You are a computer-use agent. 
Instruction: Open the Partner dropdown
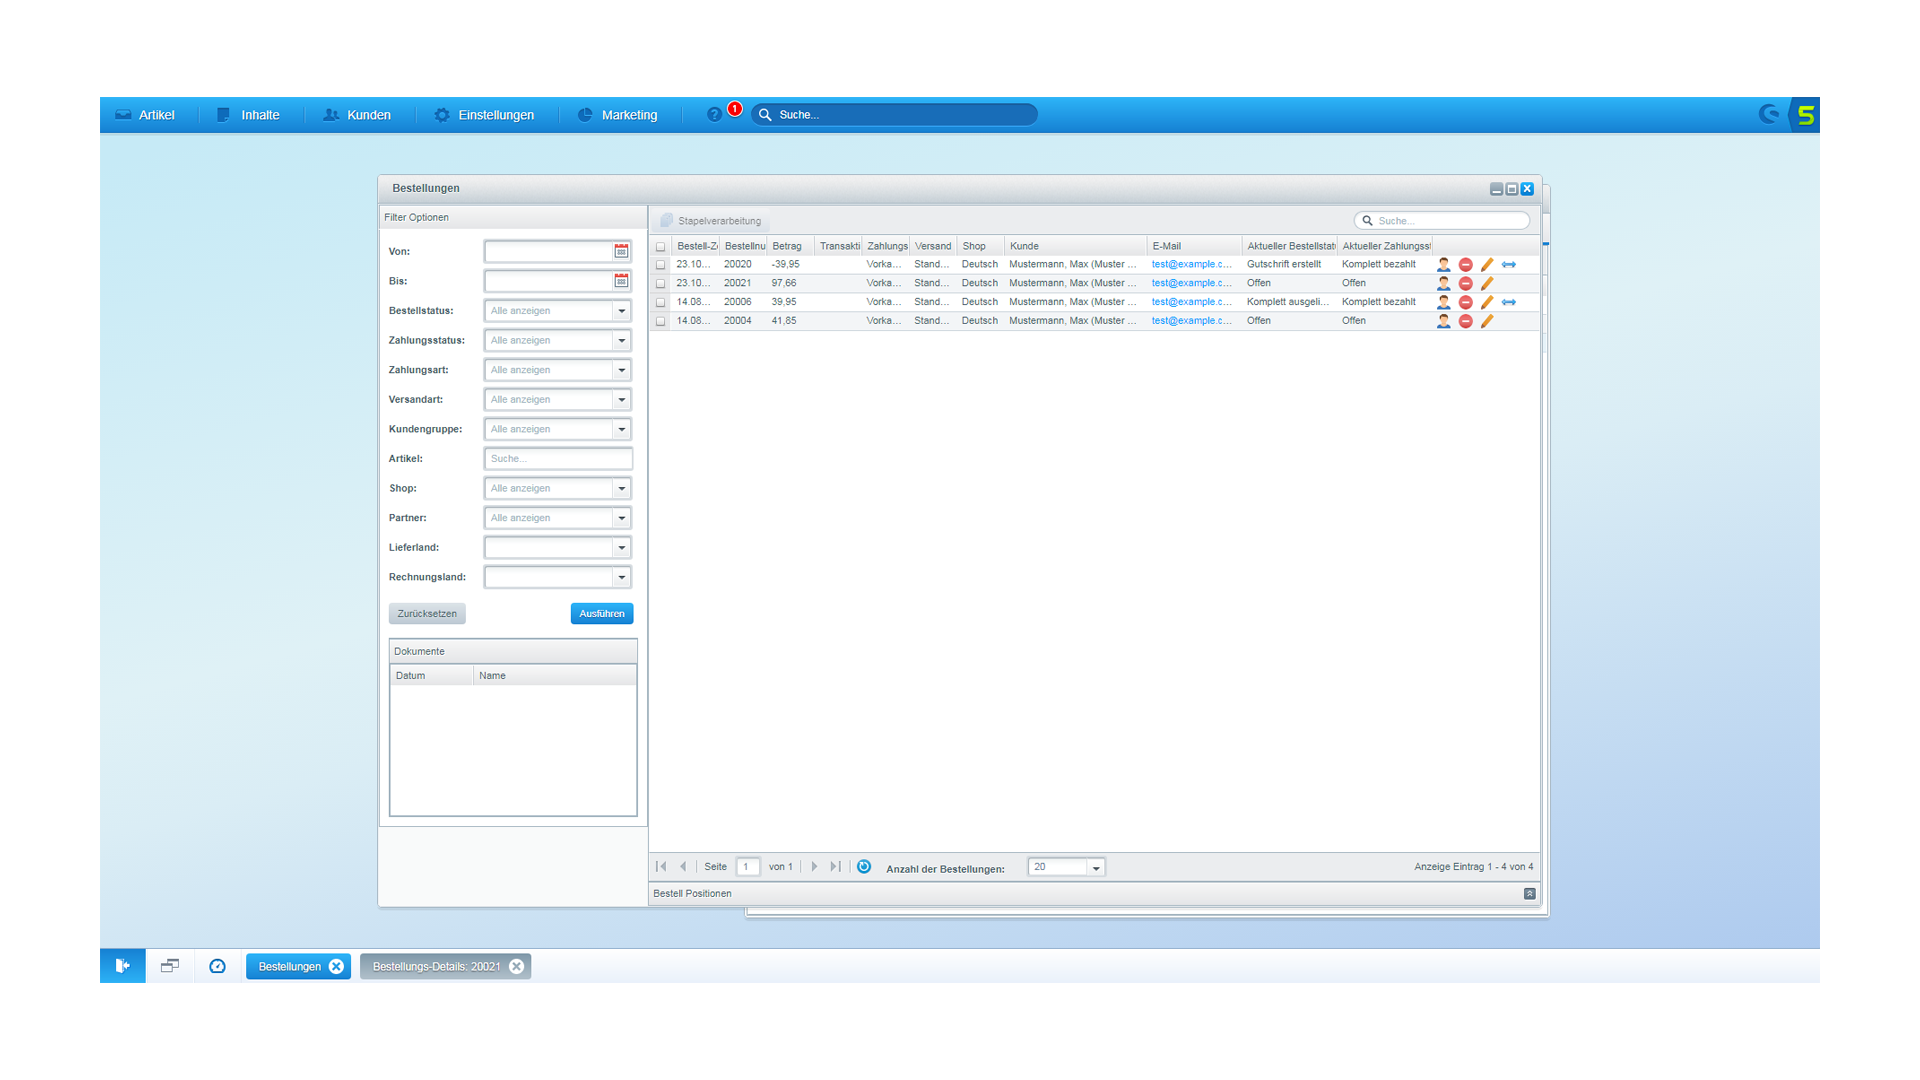(x=621, y=518)
